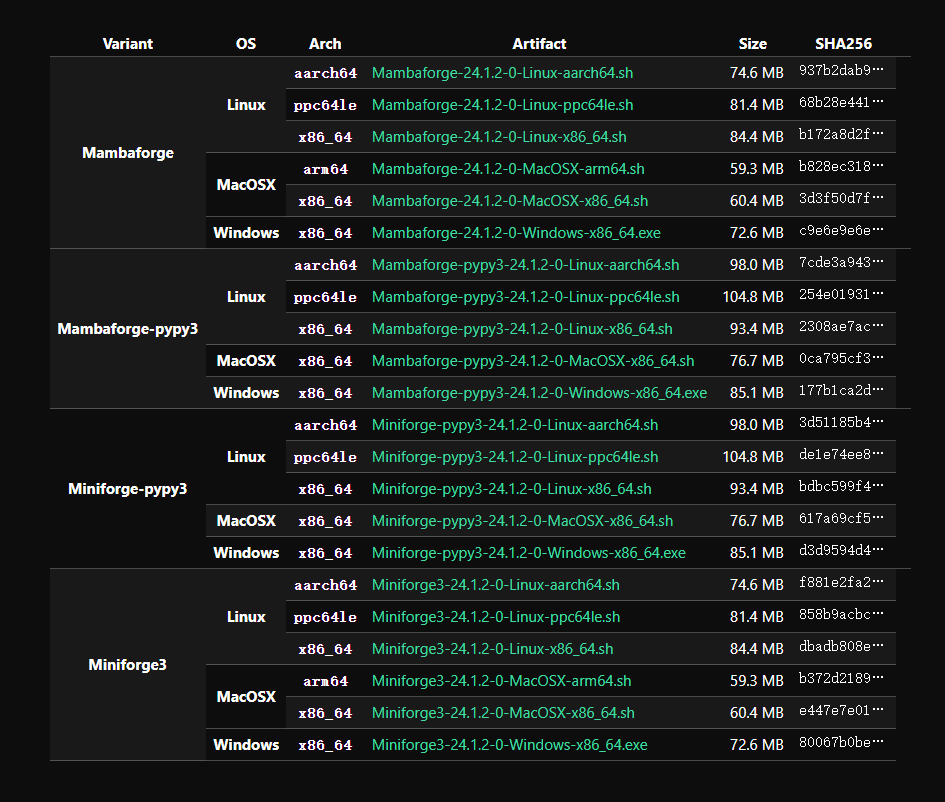Click the truncated SHA256 hash 937b2dab9
The height and width of the screenshot is (802, 945).
pyautogui.click(x=841, y=72)
